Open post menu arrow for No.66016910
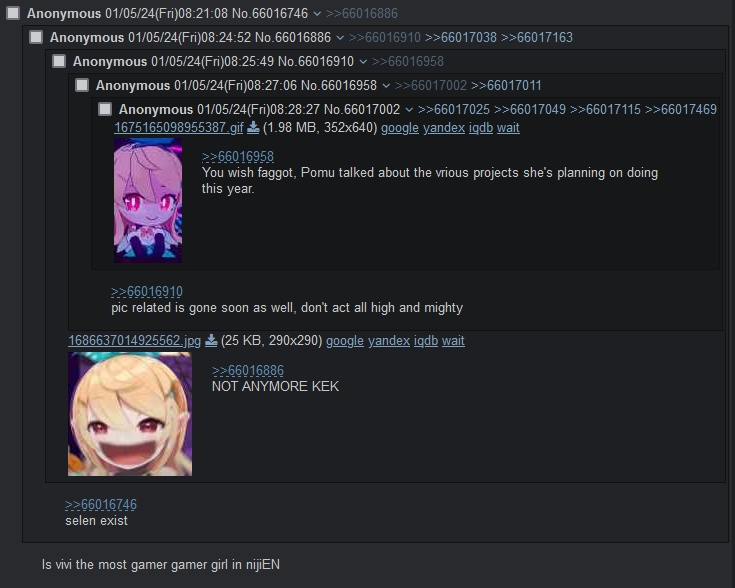The image size is (735, 588). tap(363, 62)
